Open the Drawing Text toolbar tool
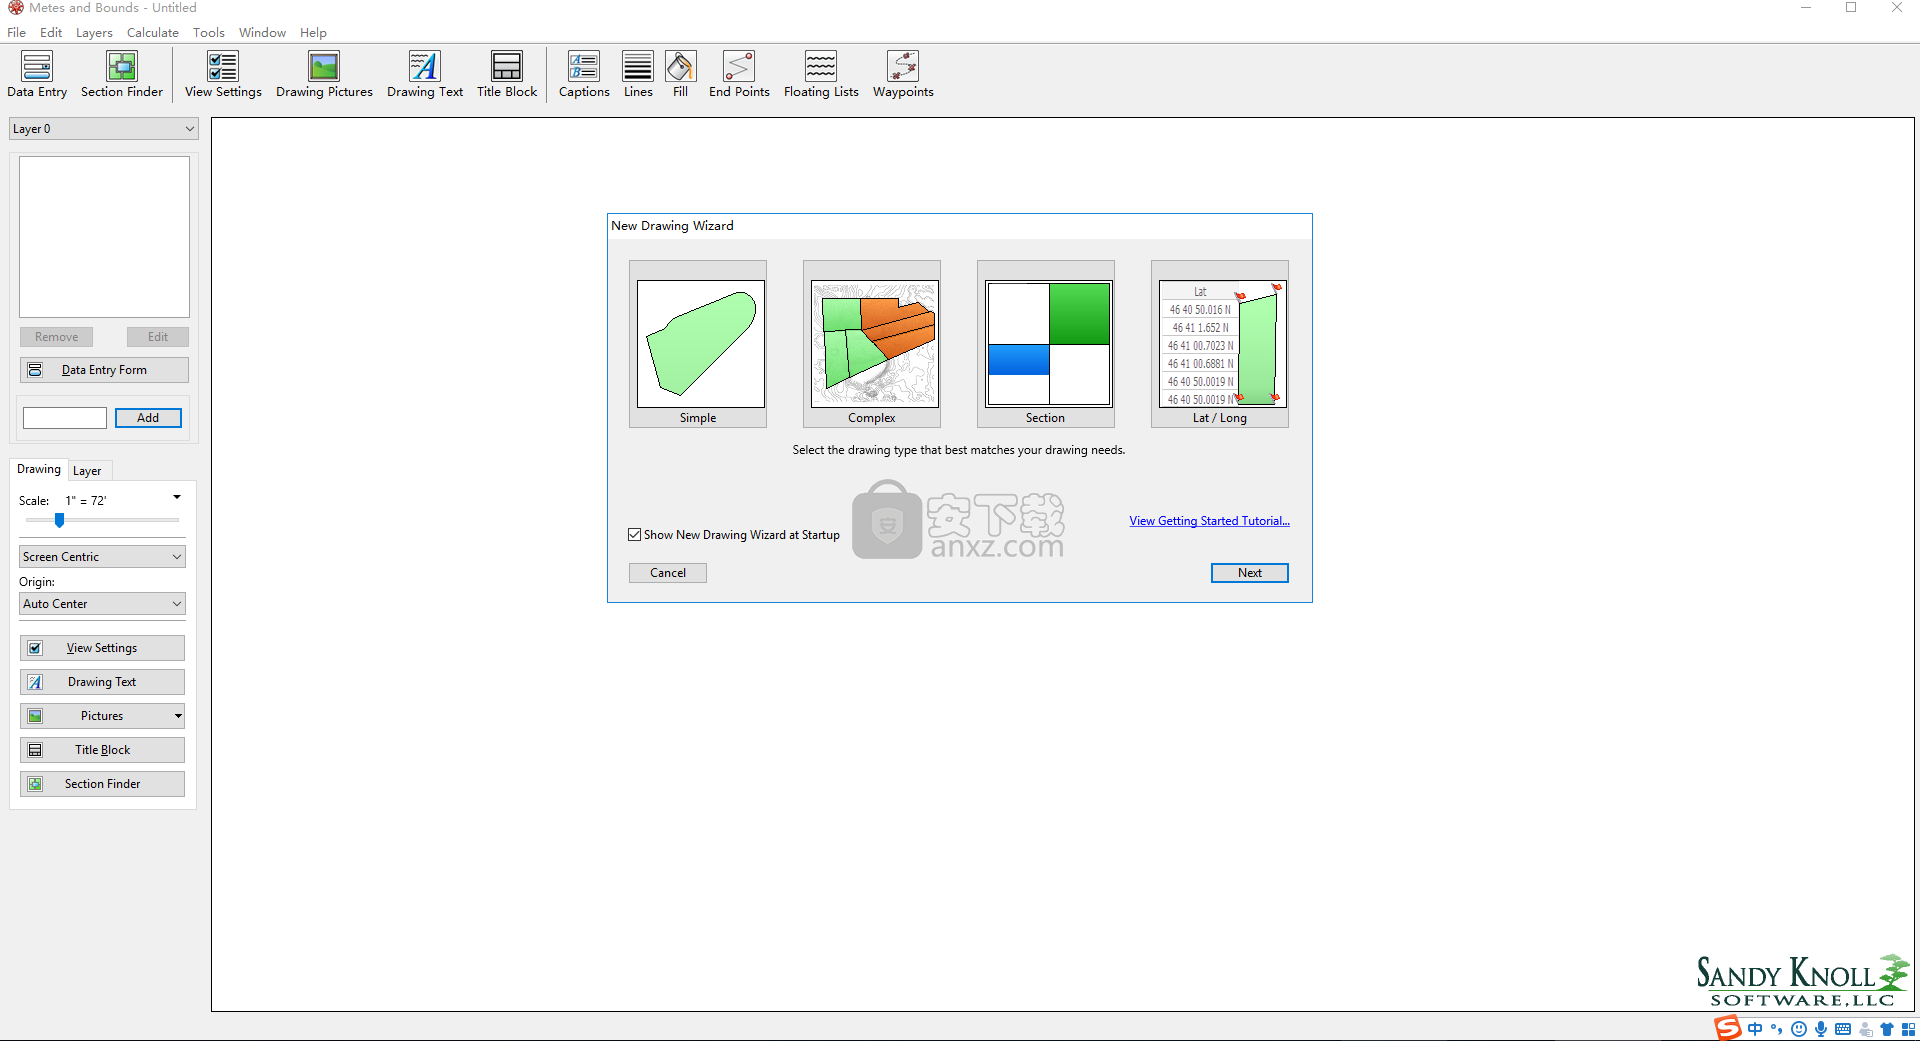The width and height of the screenshot is (1920, 1041). [425, 75]
